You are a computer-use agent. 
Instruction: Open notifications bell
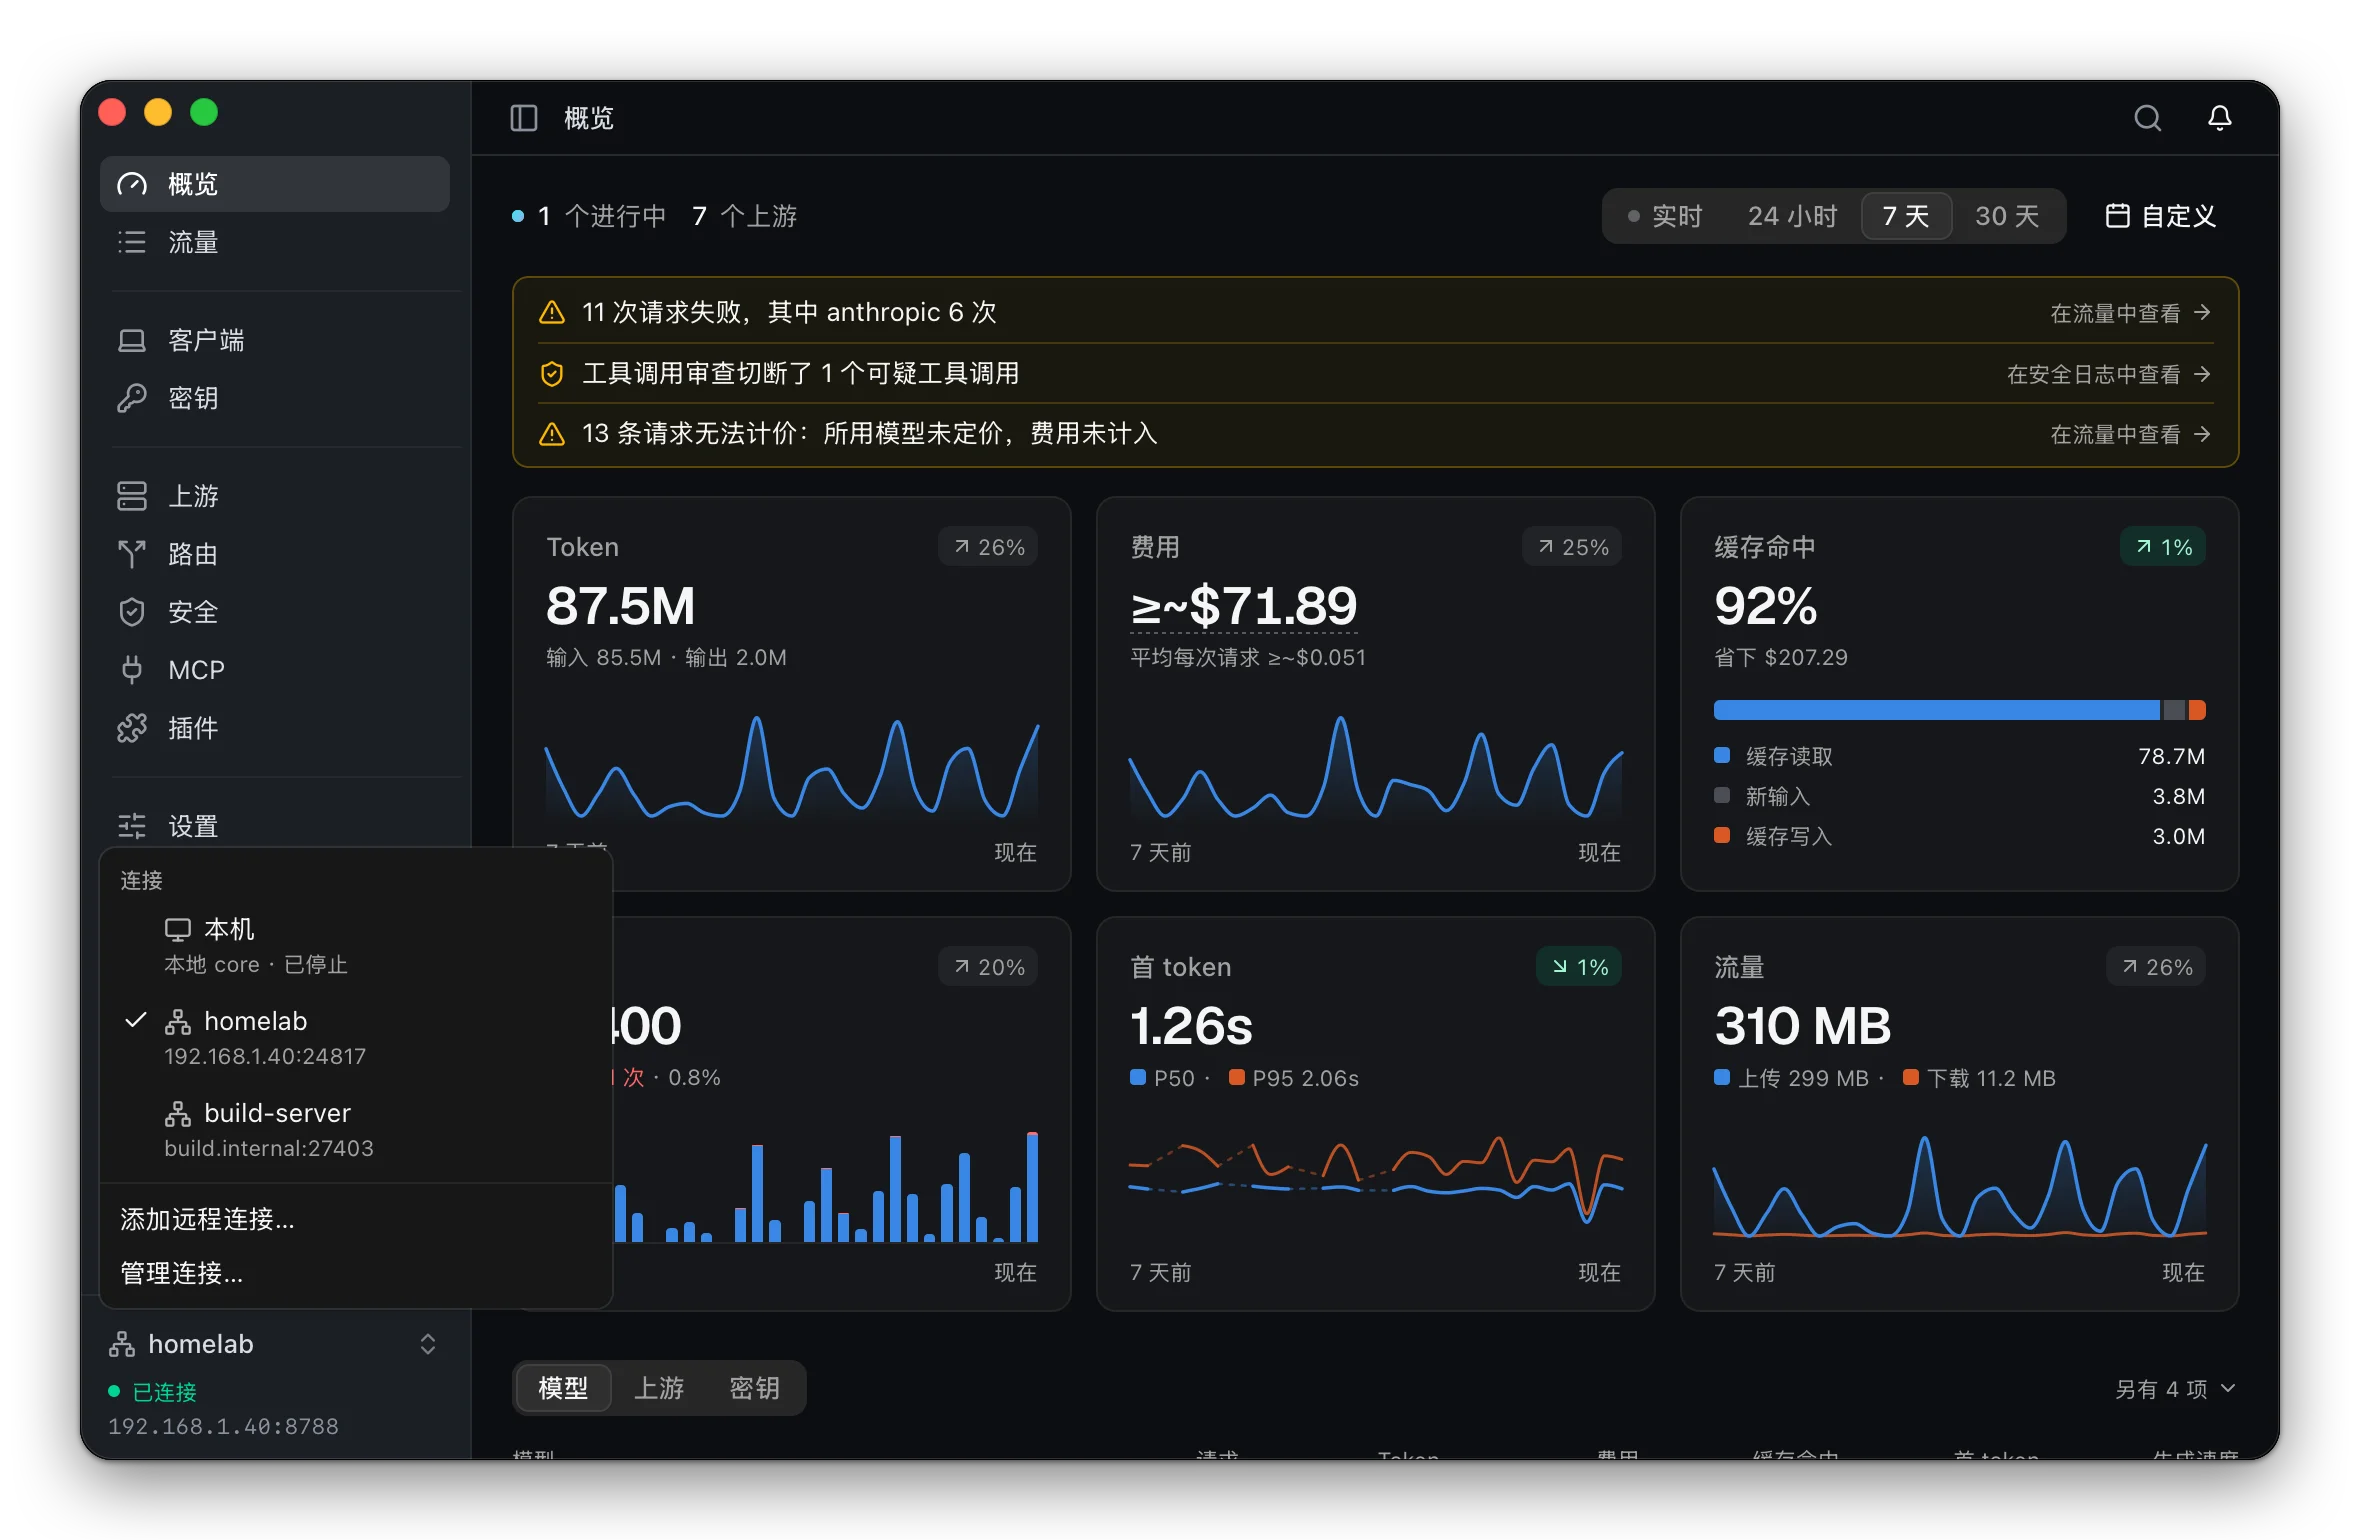2219,118
